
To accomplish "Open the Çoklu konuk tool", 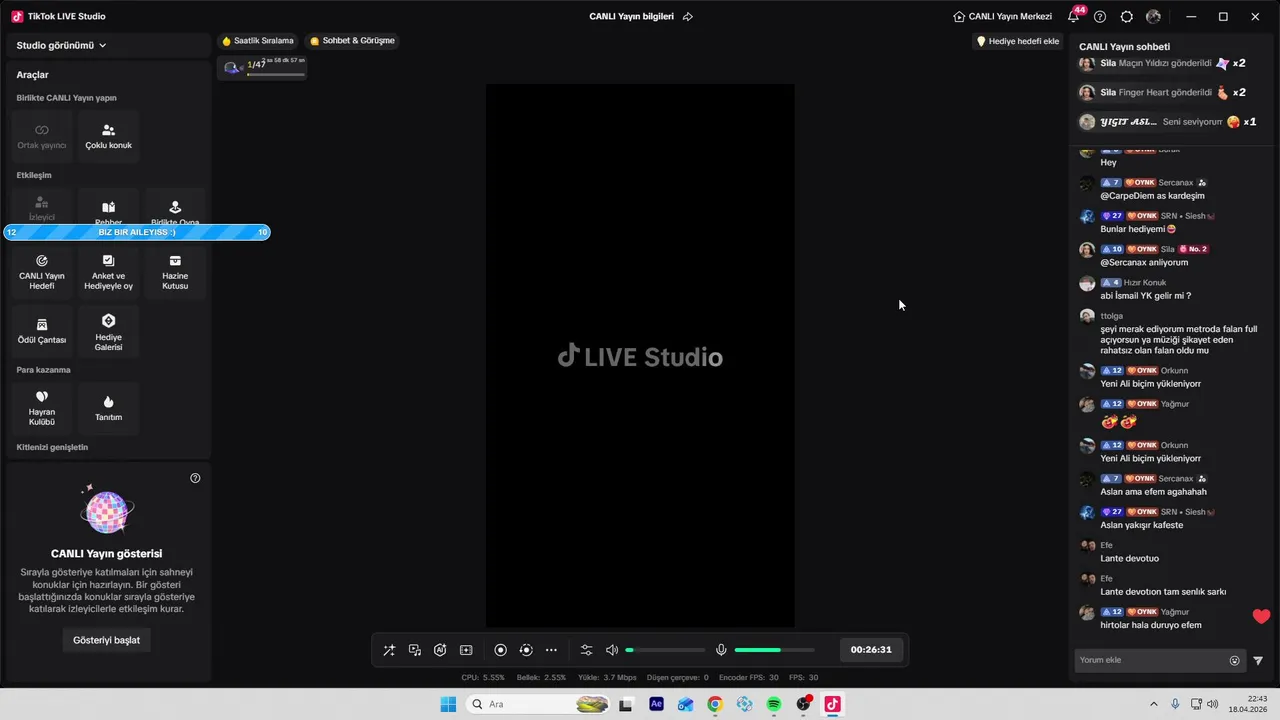I will point(108,136).
